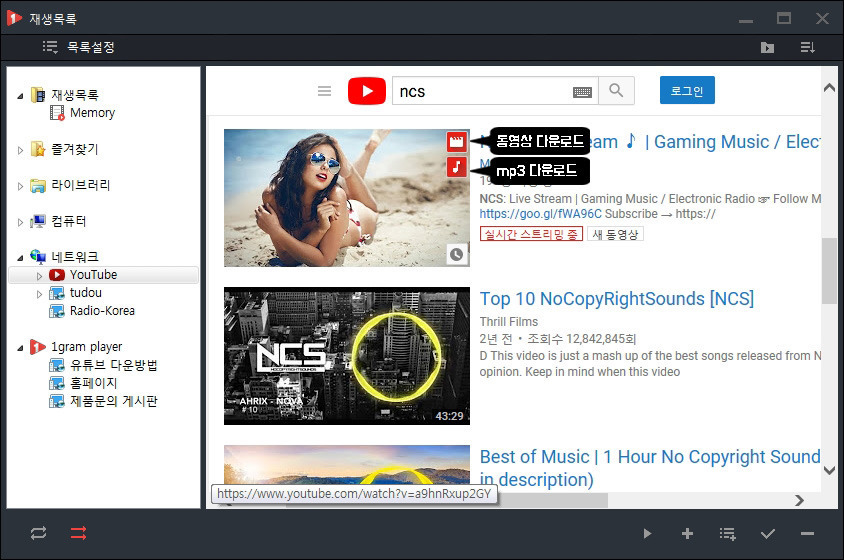Click the magnifier search button

point(616,90)
